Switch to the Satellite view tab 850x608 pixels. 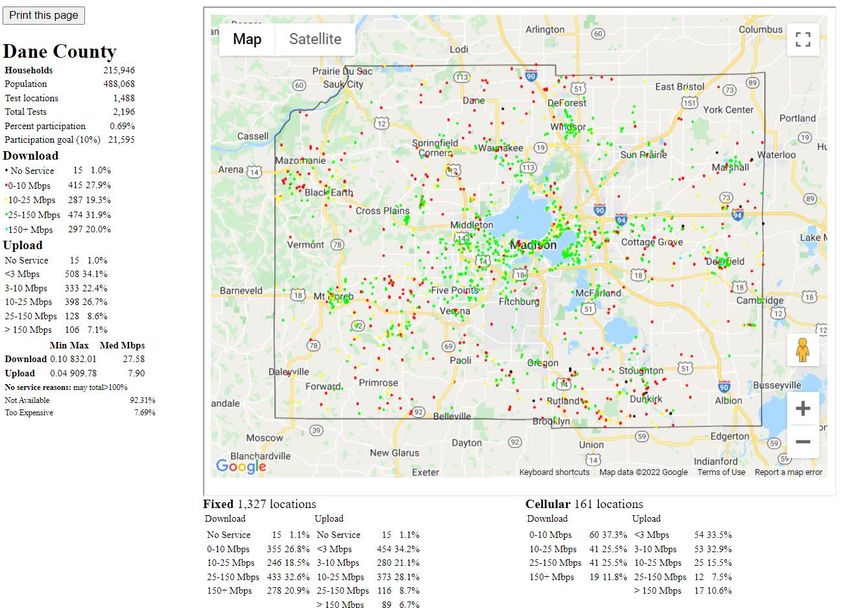(x=315, y=39)
